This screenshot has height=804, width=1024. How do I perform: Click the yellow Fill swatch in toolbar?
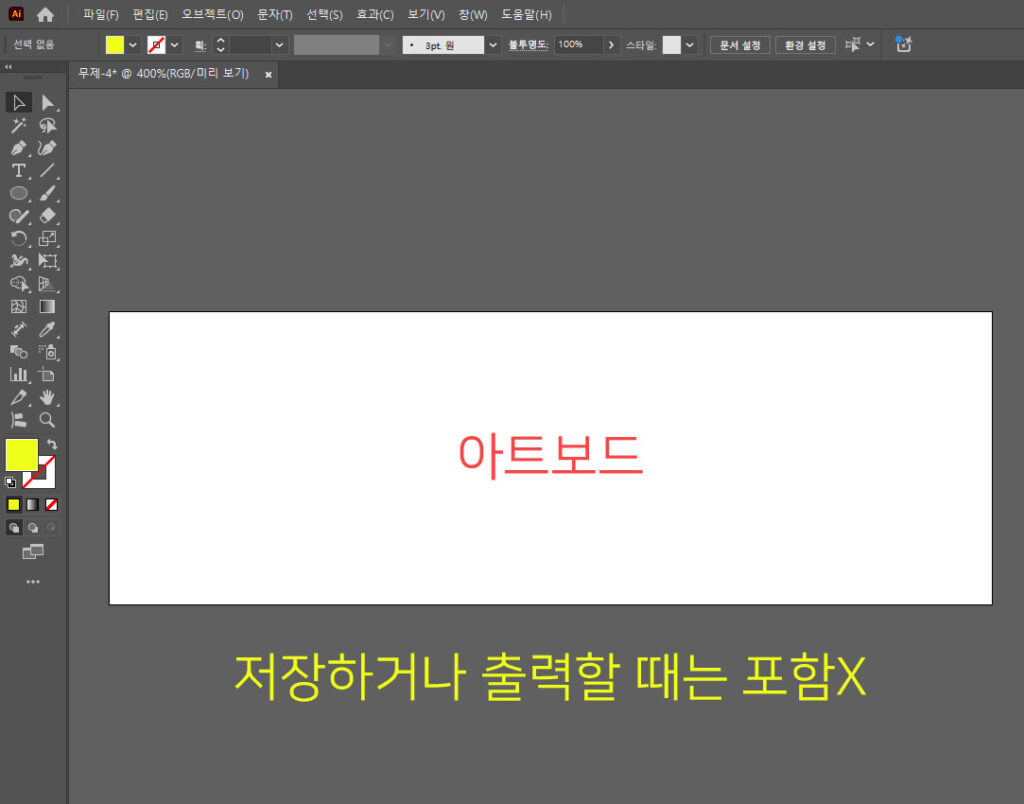[22, 455]
